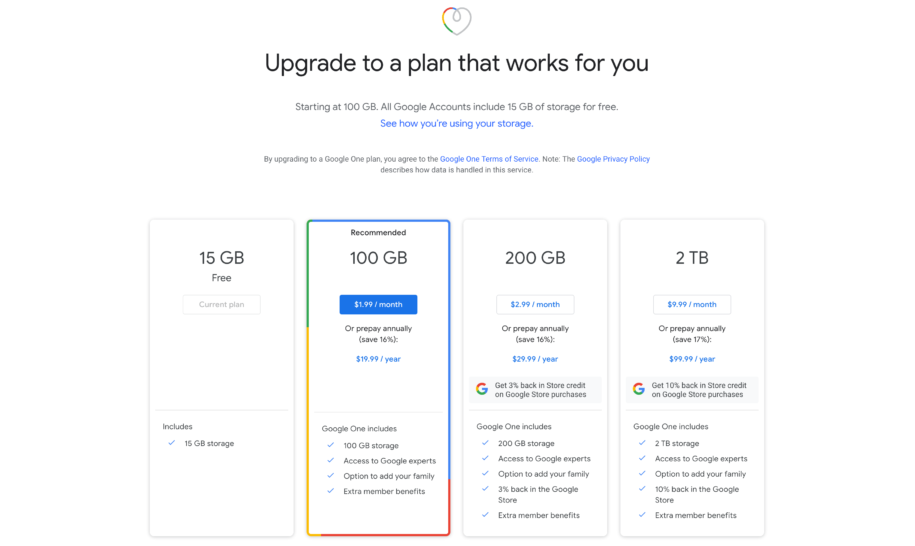915x546 pixels.
Task: Click checkmark beside 15 GB storage
Action: (x=172, y=443)
